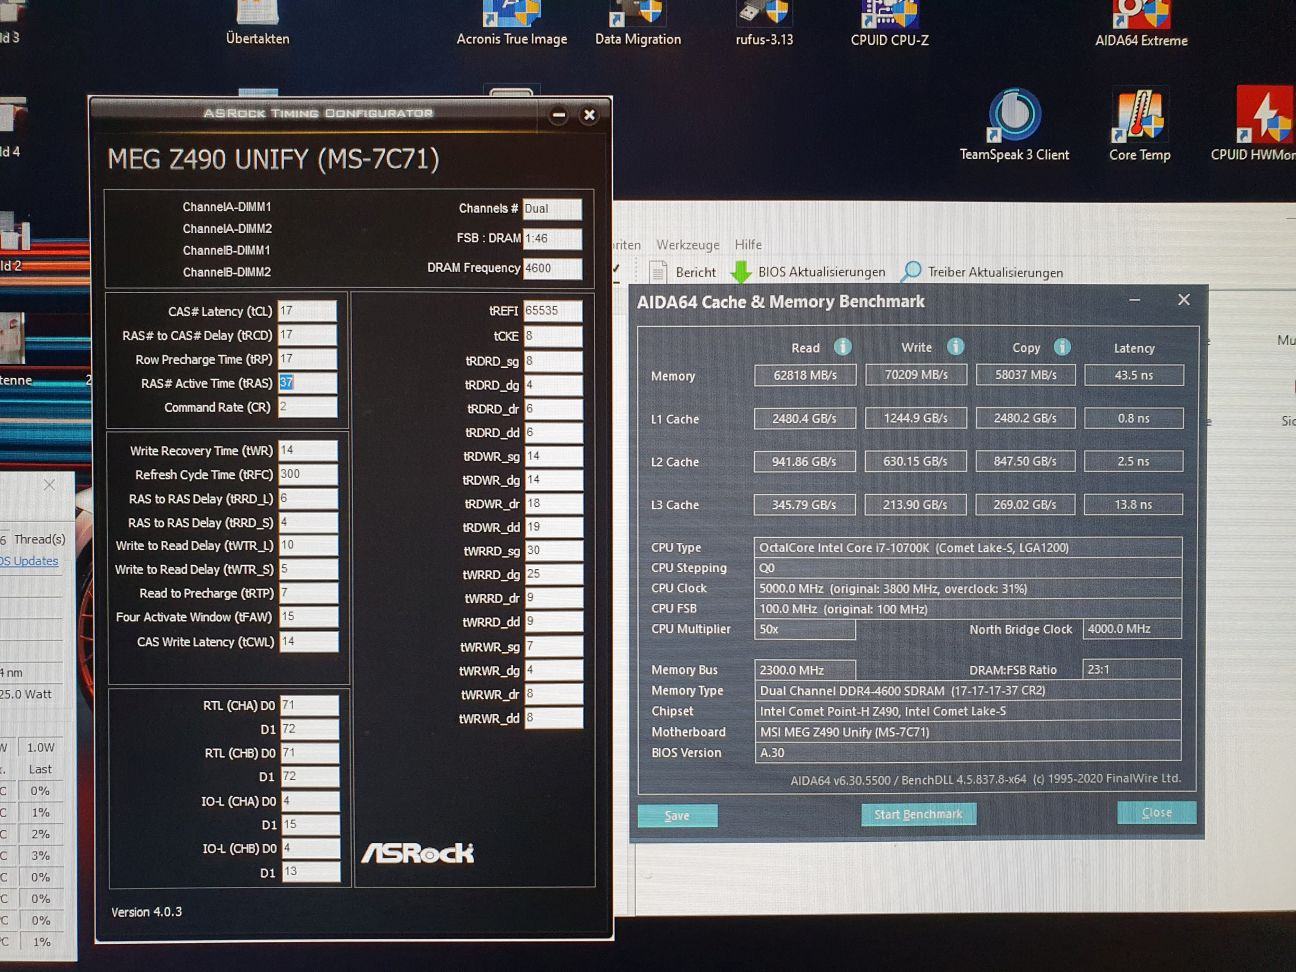Click the CAS Write Latency (tCWL) field
This screenshot has width=1296, height=972.
(308, 641)
